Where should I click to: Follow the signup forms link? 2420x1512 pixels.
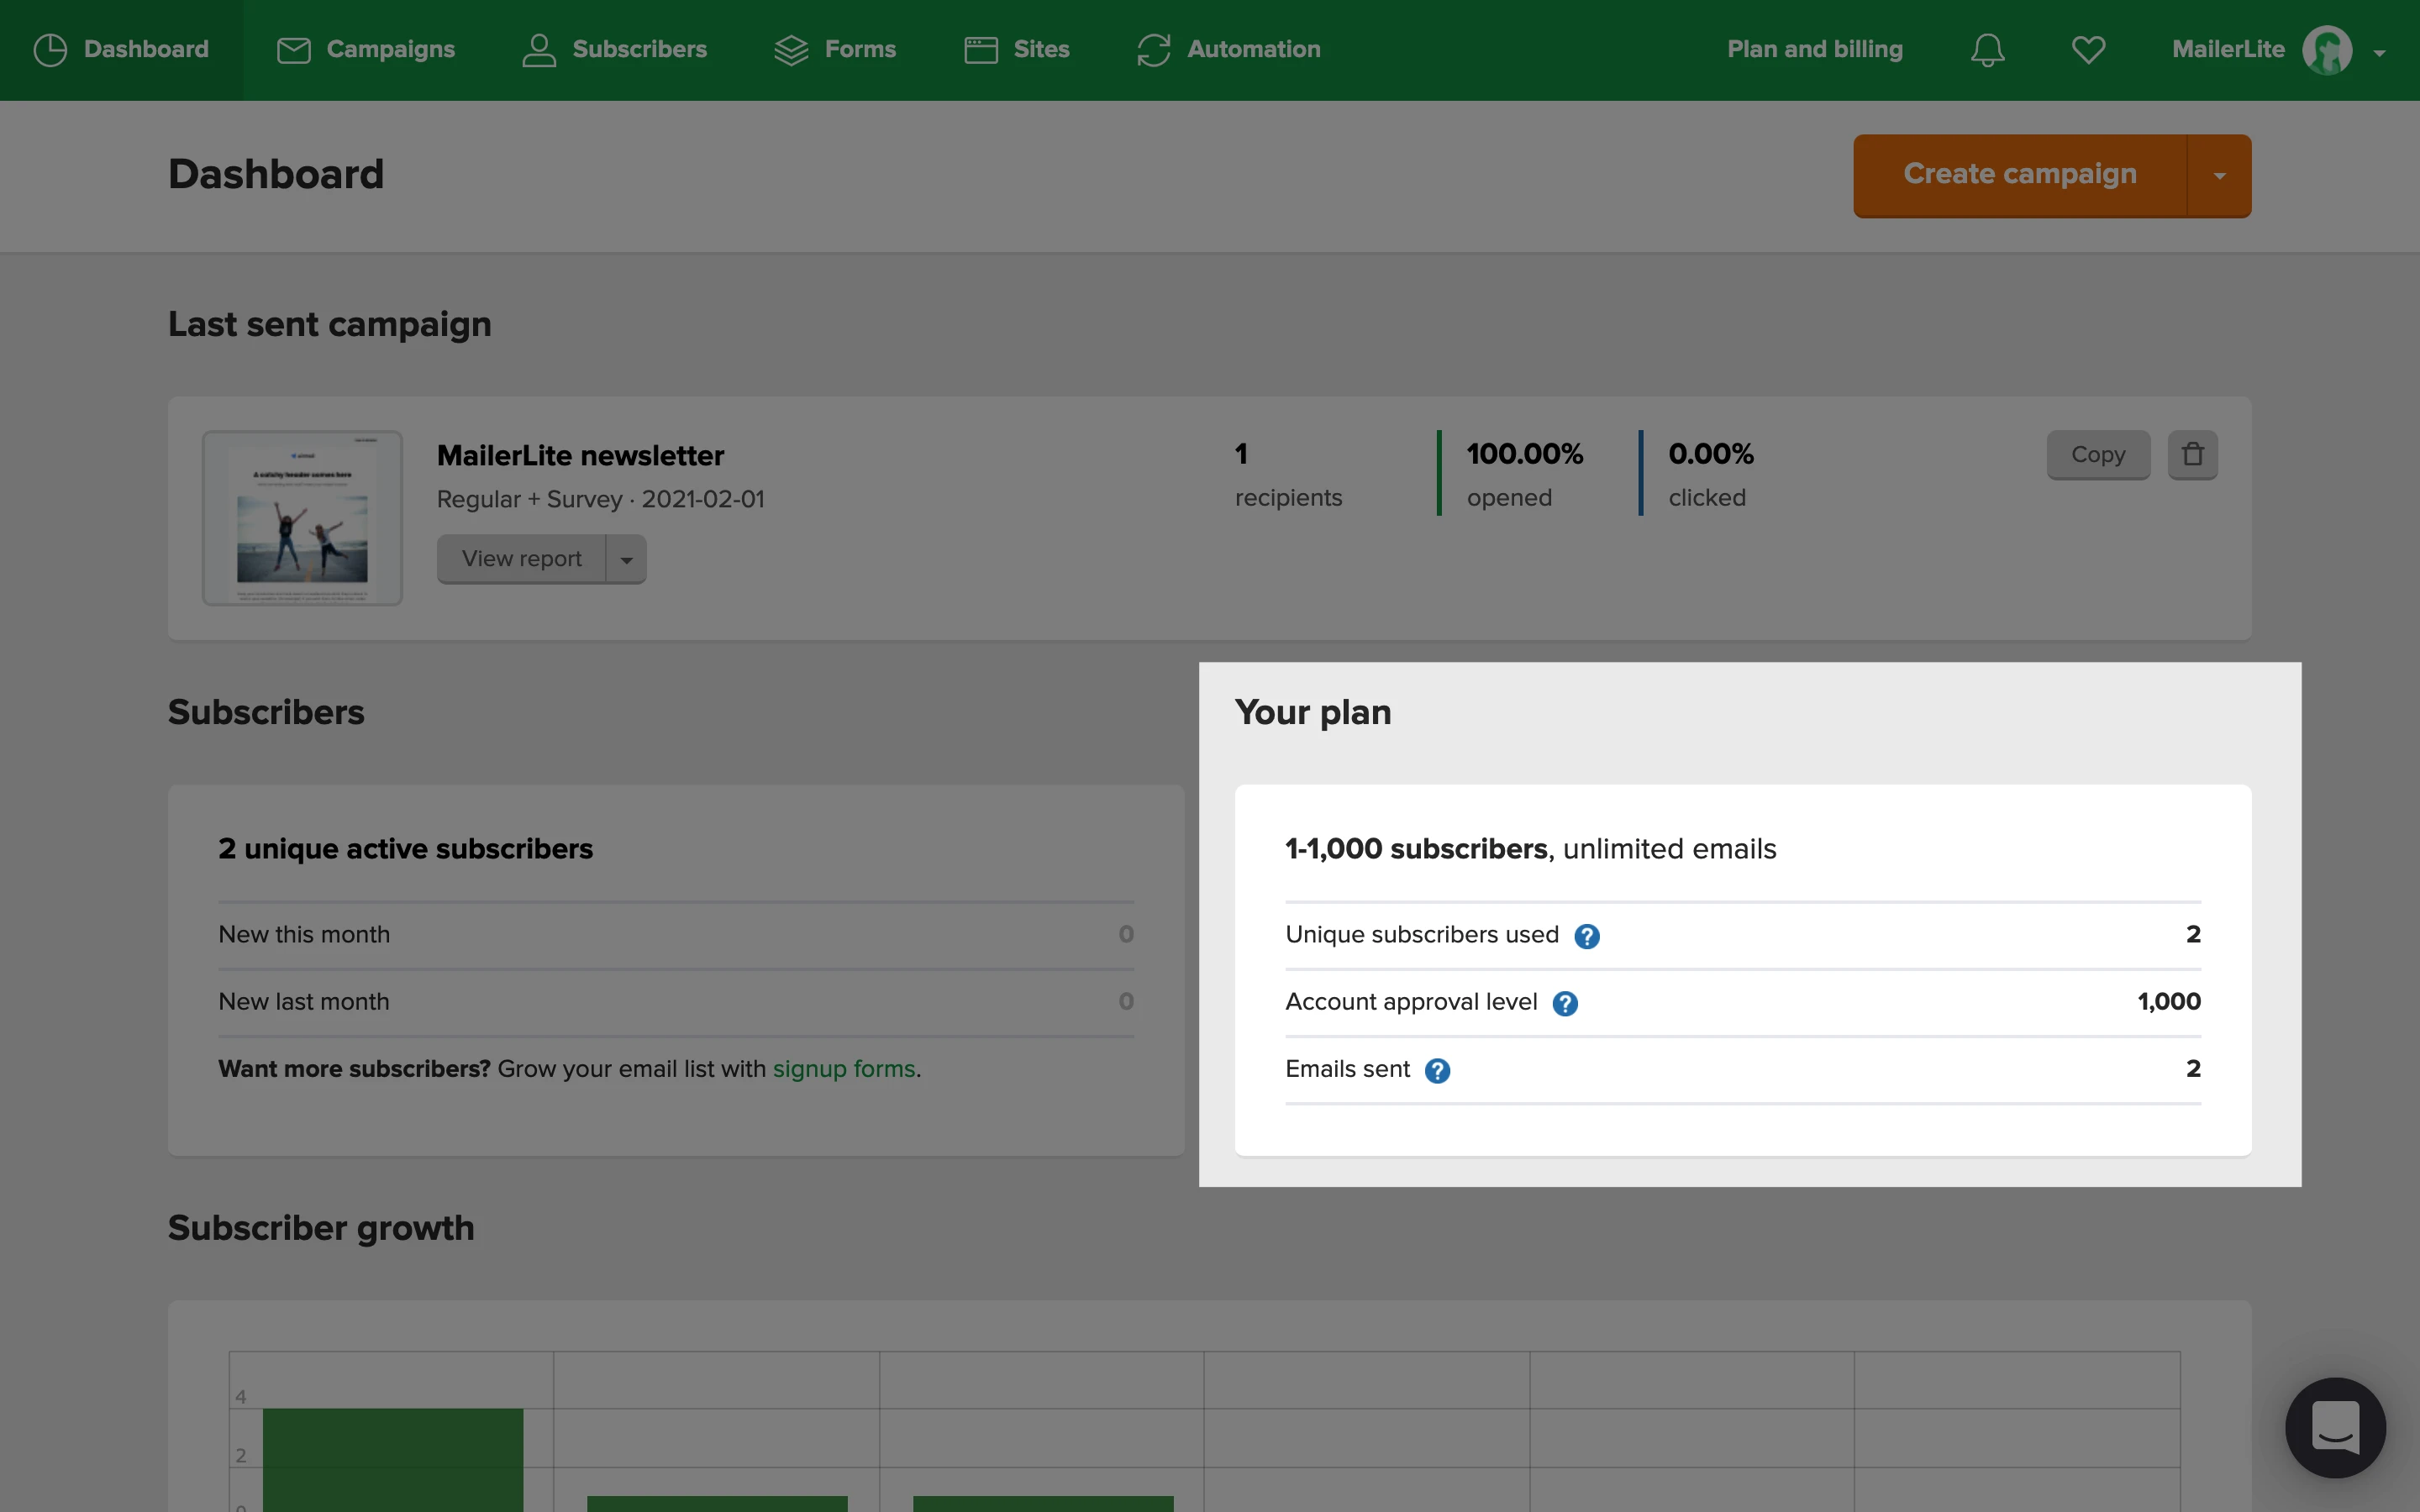(843, 1069)
